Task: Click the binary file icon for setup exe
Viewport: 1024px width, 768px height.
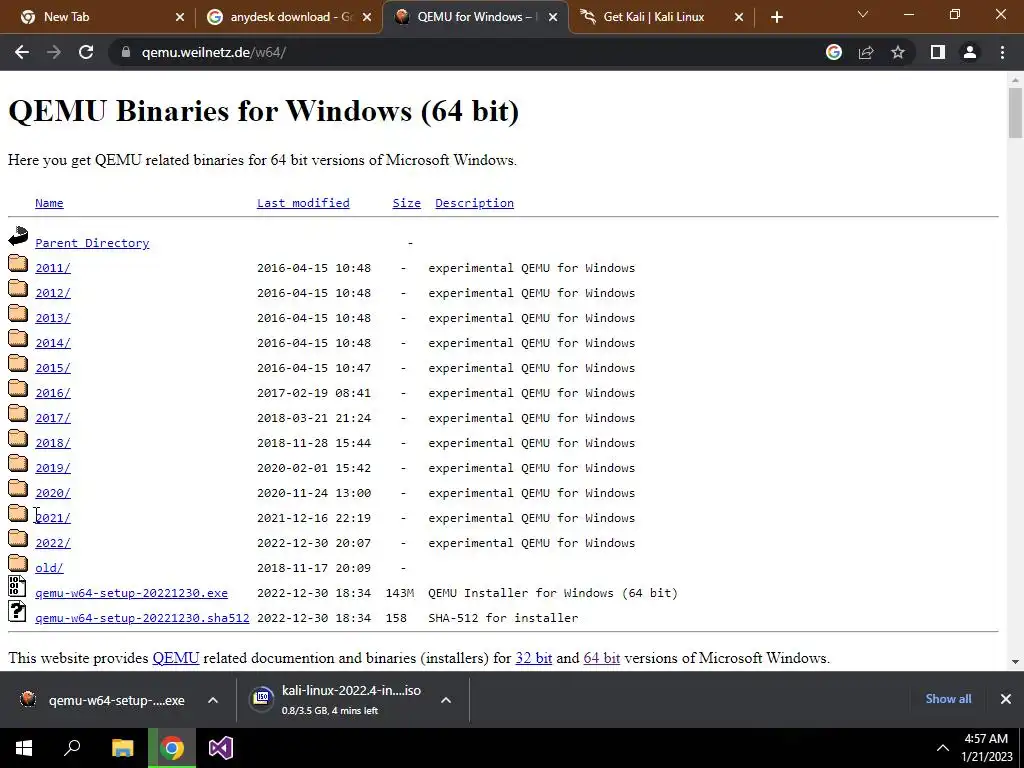Action: coord(17,586)
